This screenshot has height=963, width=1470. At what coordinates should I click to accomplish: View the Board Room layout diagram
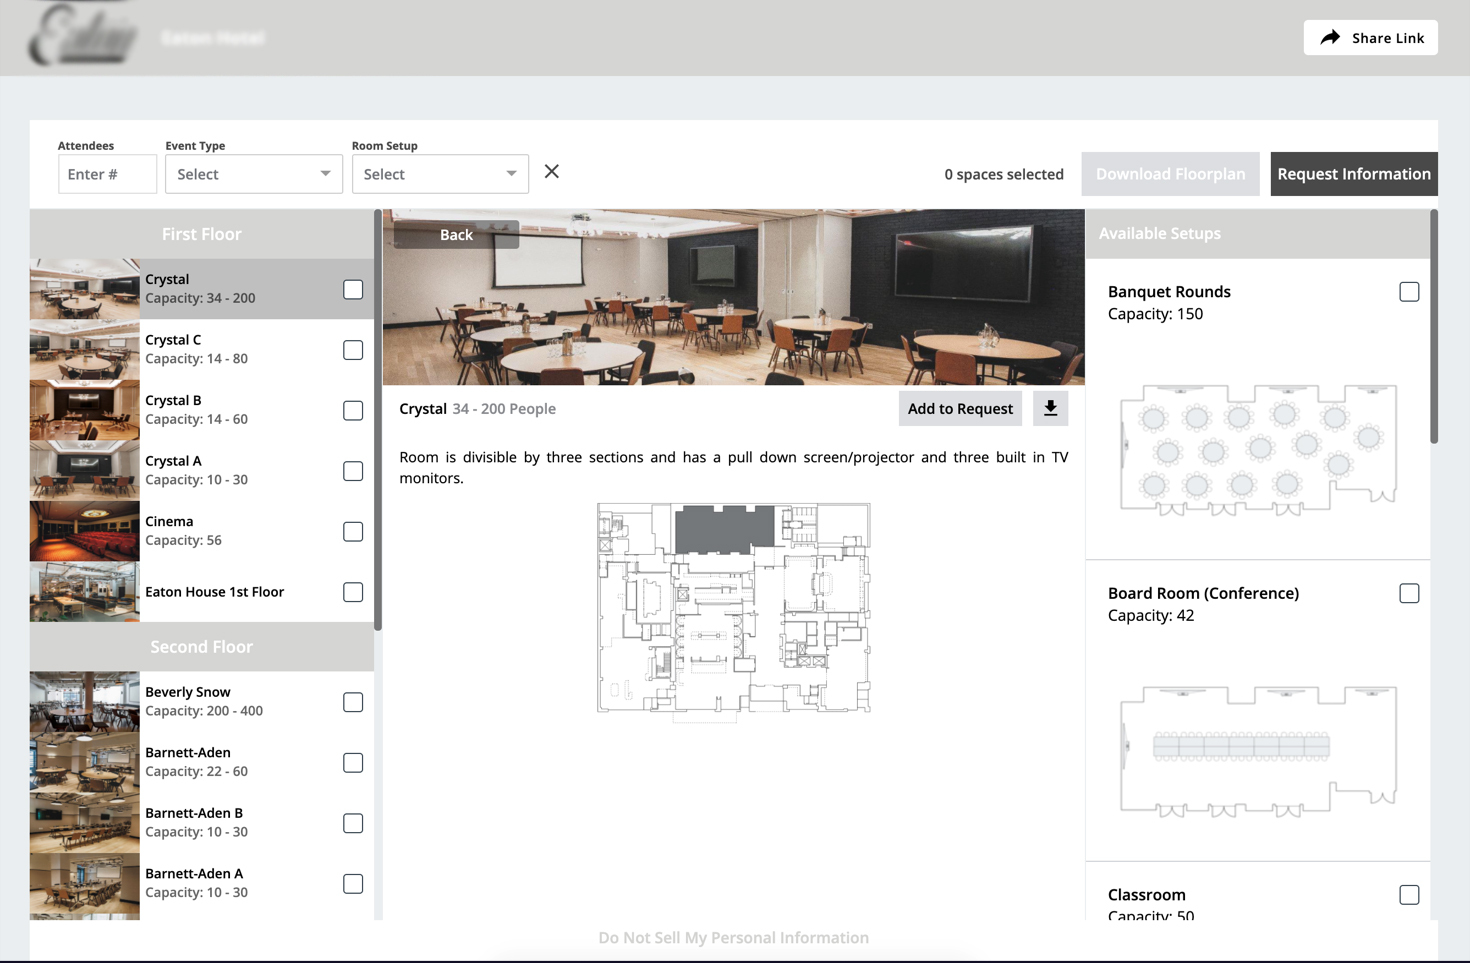pyautogui.click(x=1258, y=751)
